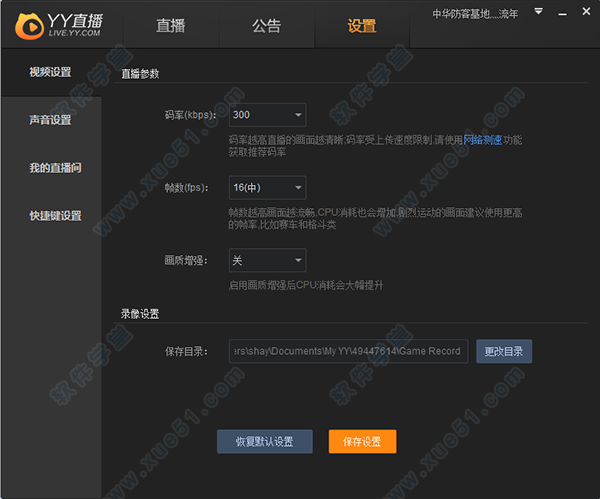This screenshot has height=499, width=600.
Task: Click the 保存目录 path field
Action: (x=349, y=351)
